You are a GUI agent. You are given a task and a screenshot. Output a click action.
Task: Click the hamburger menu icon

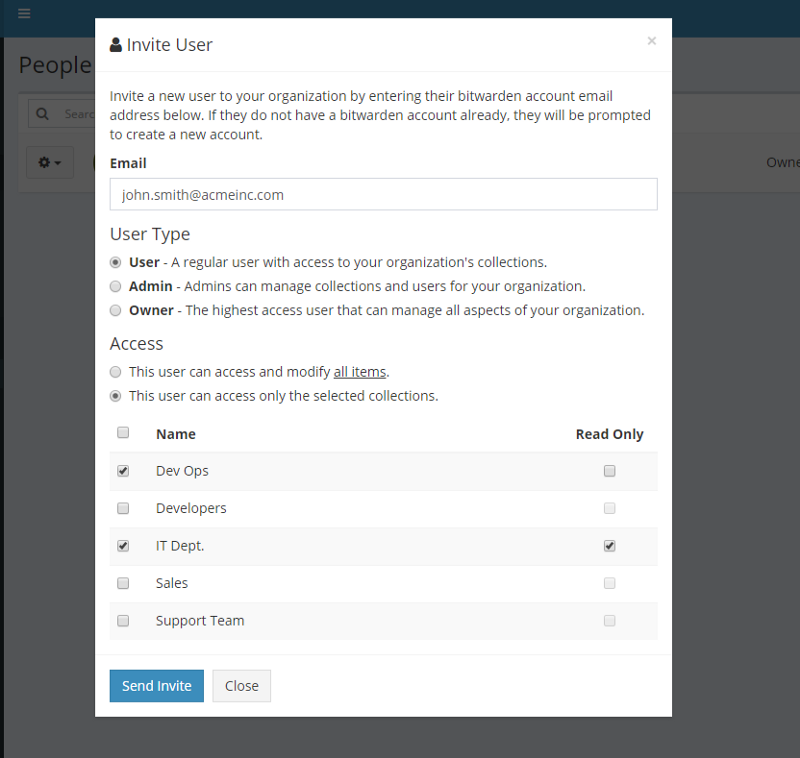[24, 14]
